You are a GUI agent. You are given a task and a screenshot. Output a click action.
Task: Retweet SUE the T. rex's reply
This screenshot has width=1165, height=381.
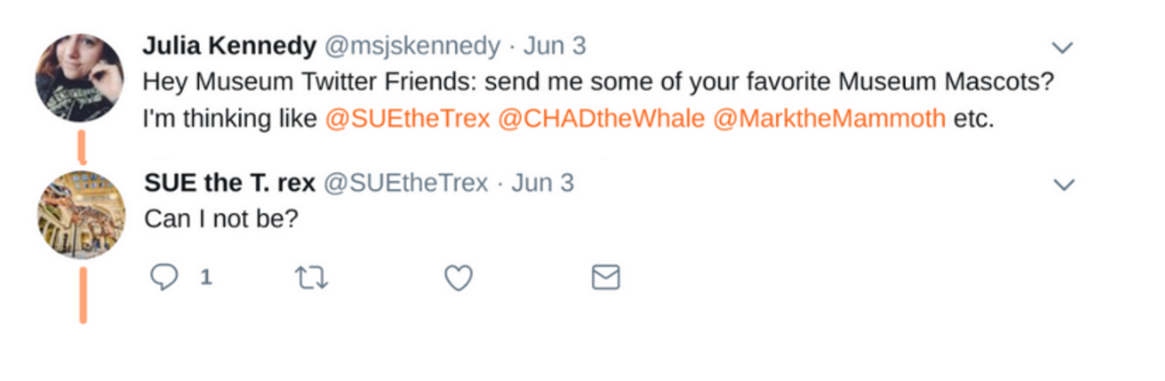[x=312, y=278]
